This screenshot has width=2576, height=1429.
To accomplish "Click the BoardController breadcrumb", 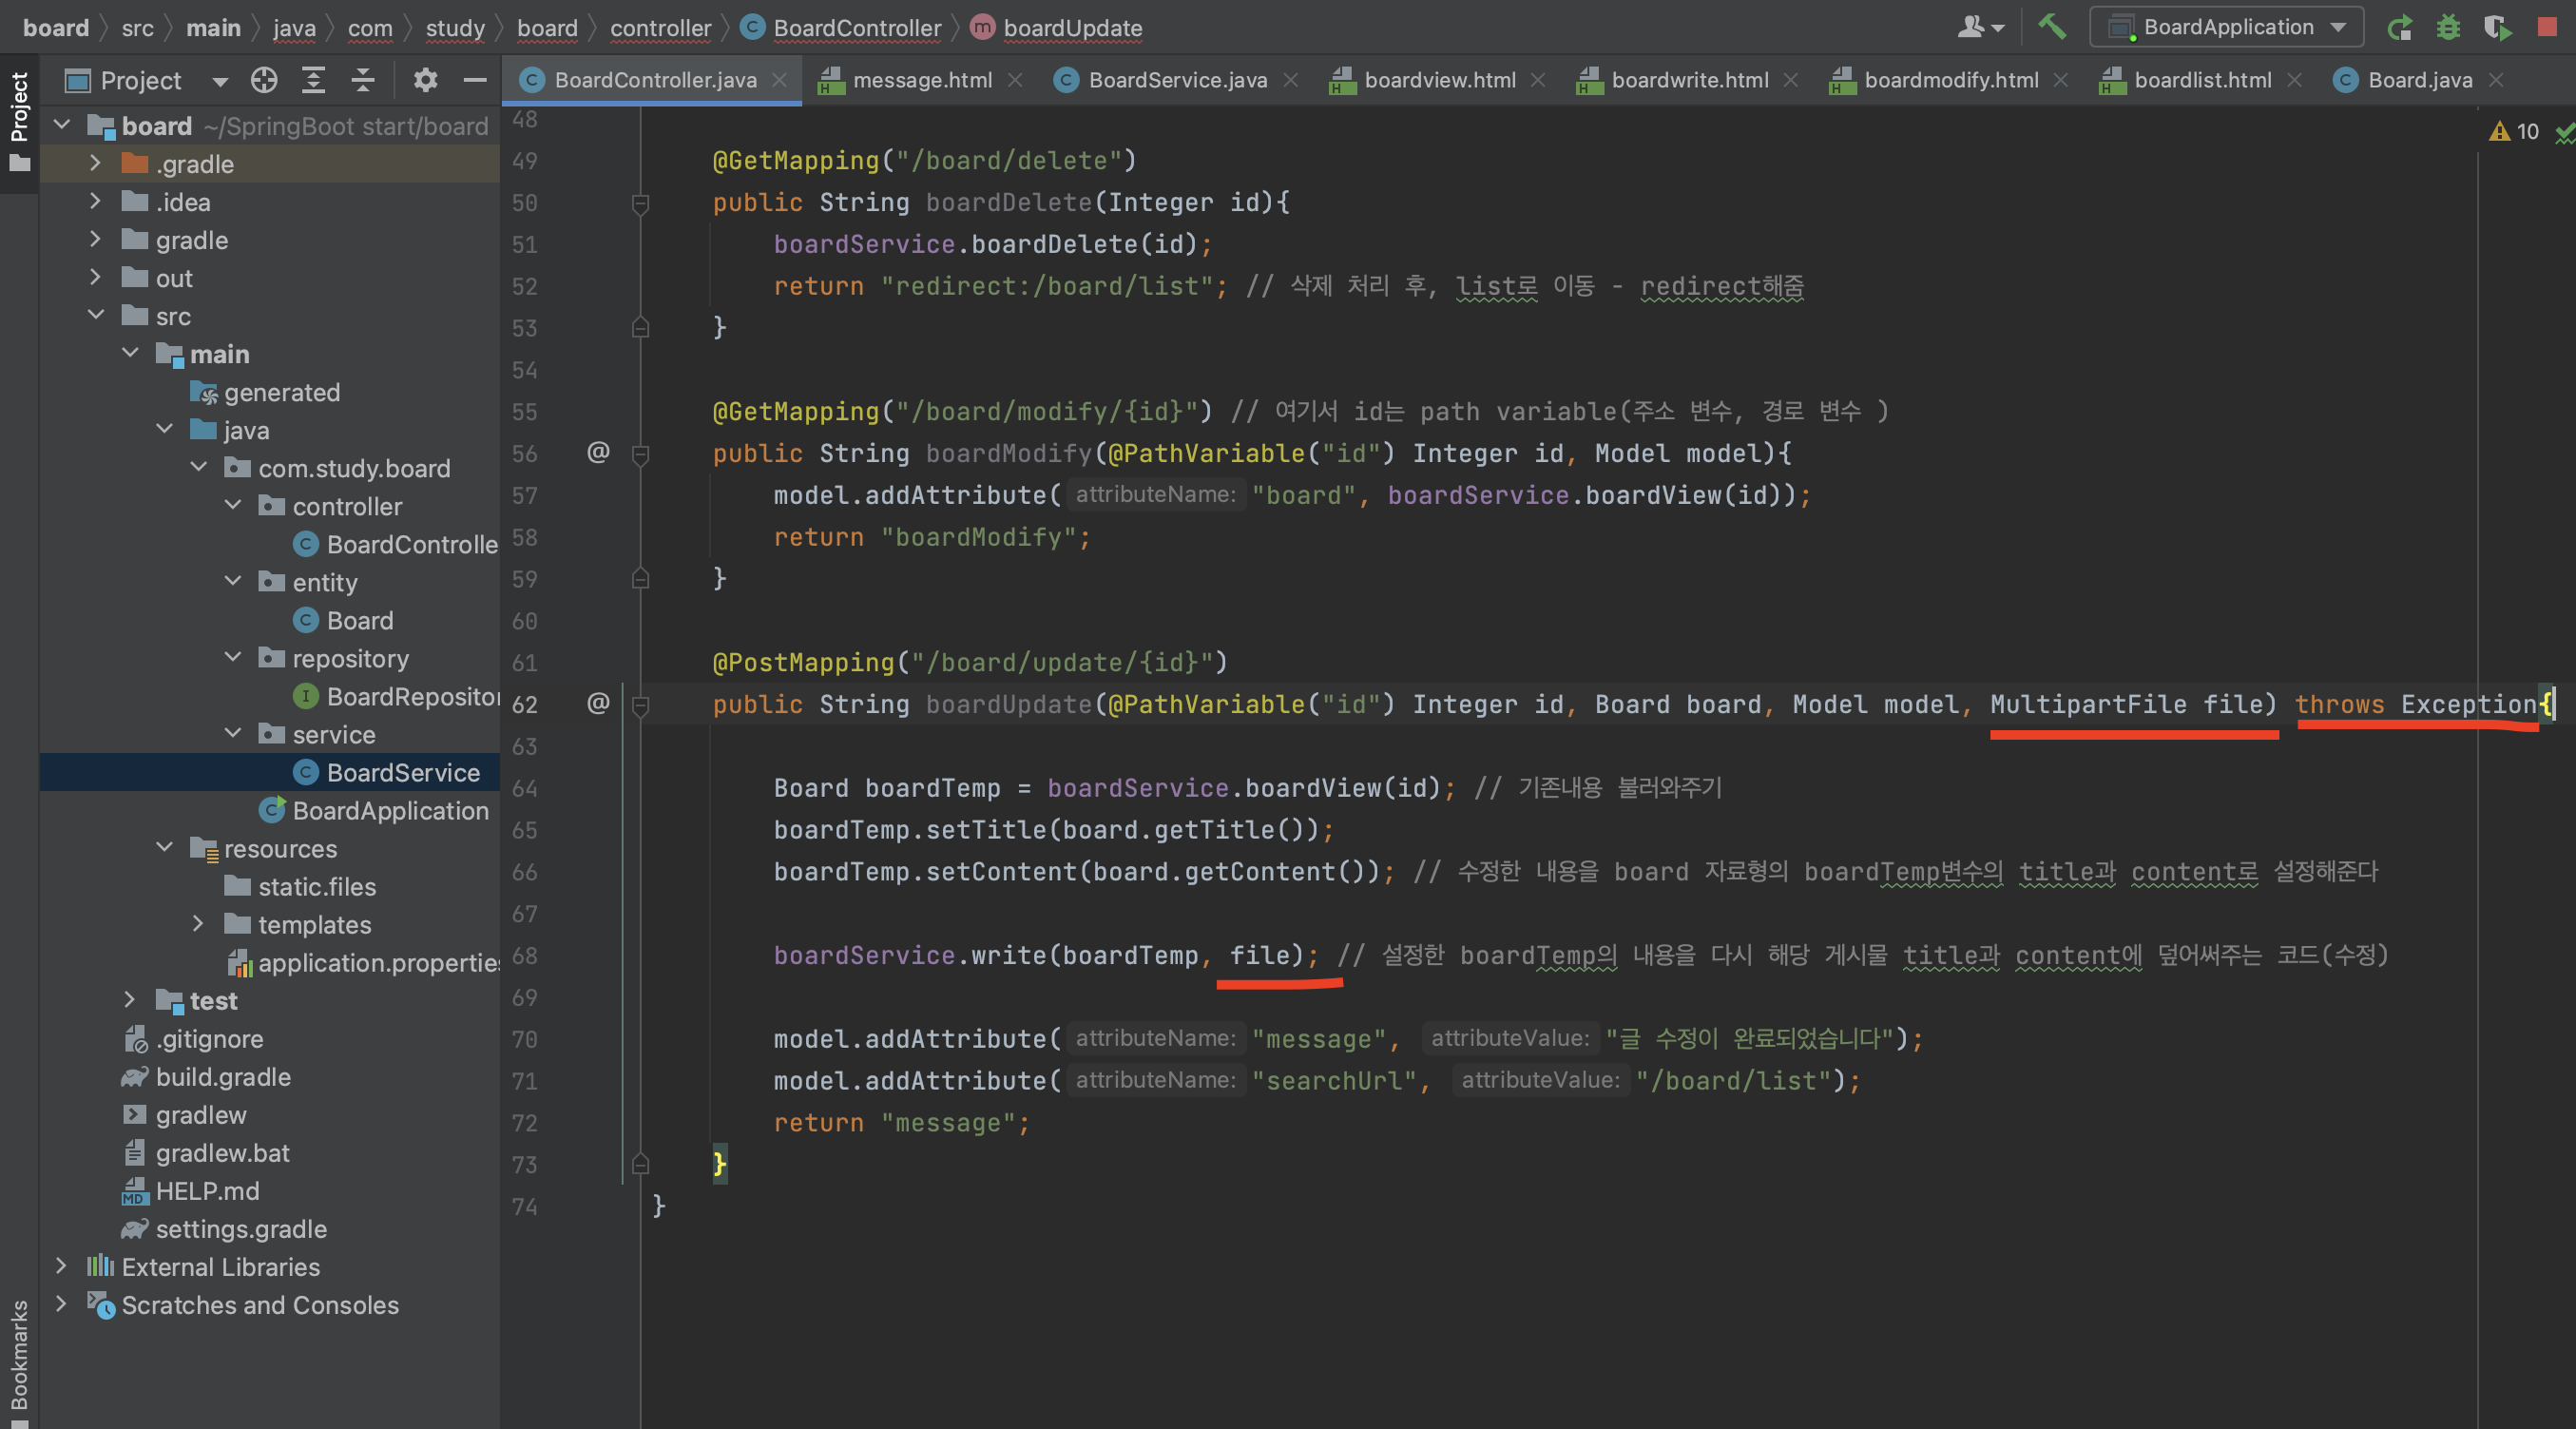I will coord(856,28).
